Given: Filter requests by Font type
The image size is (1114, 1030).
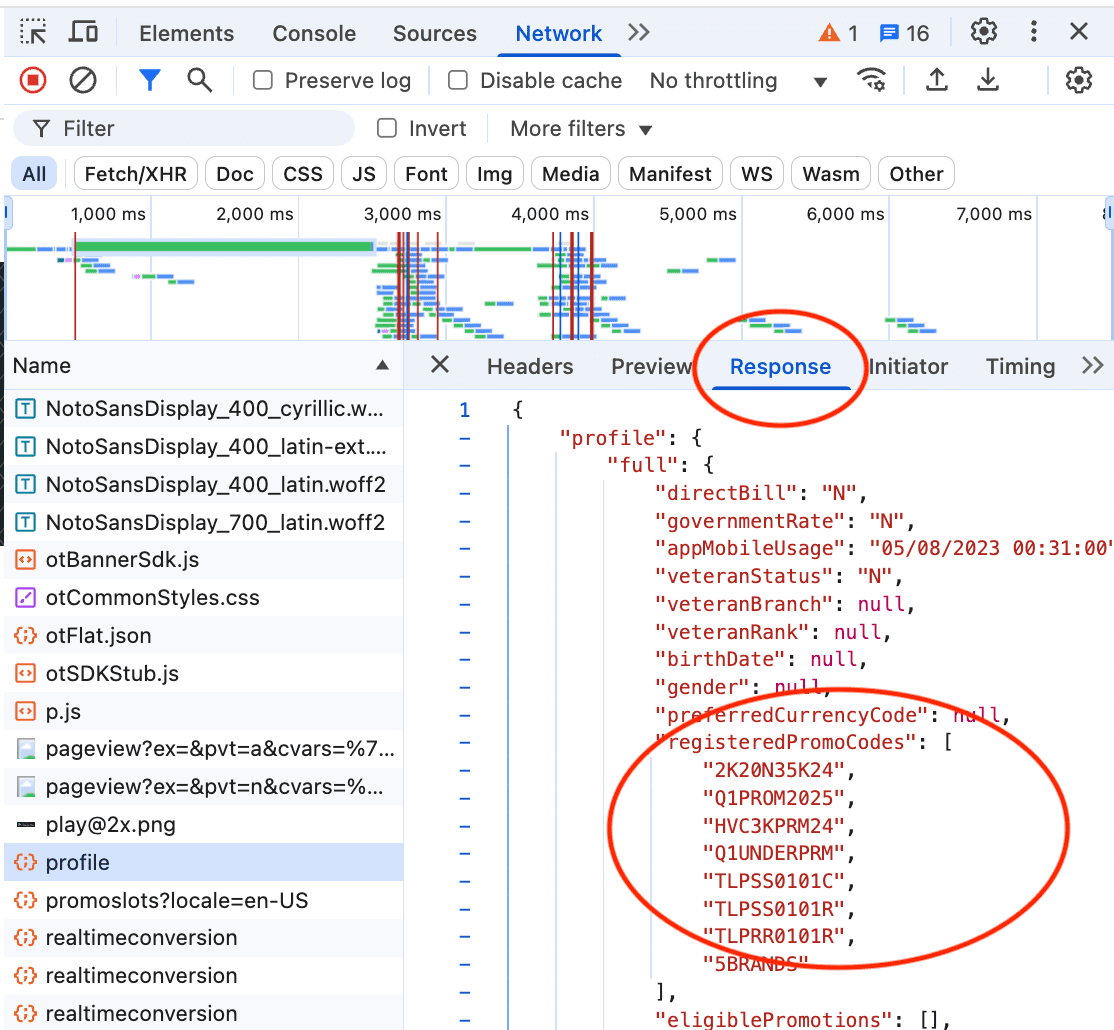Looking at the screenshot, I should click(426, 174).
